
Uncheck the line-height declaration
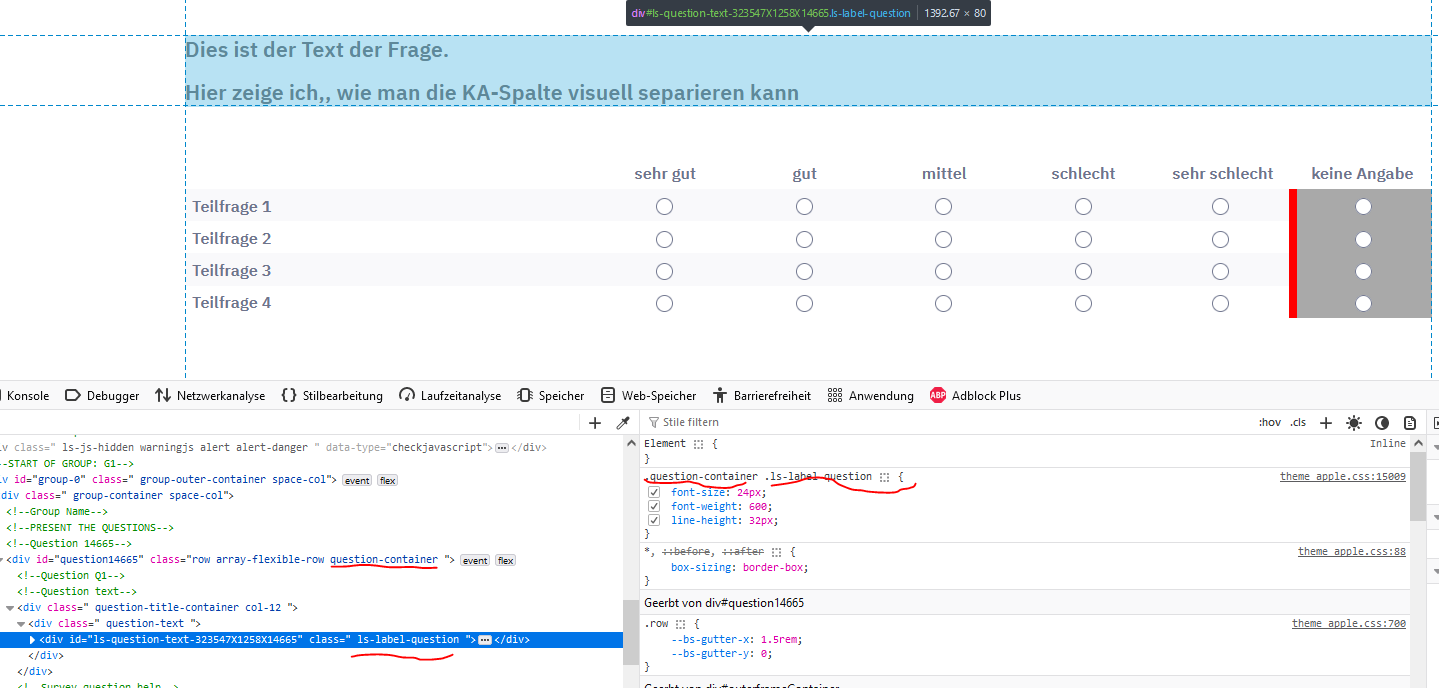coord(654,521)
